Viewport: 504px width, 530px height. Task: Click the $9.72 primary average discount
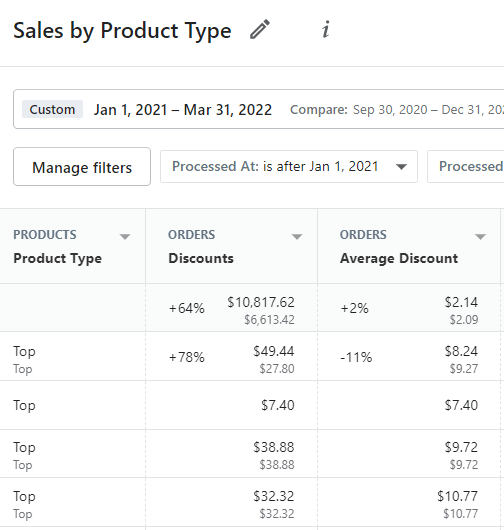[461, 447]
